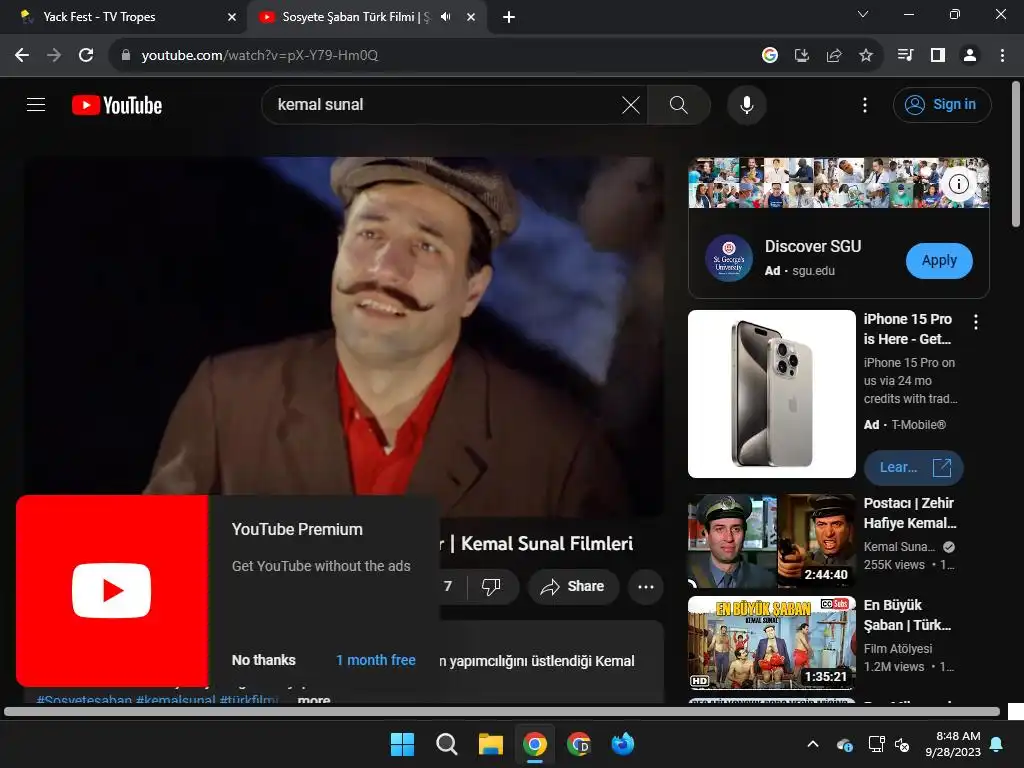Viewport: 1024px width, 768px height.
Task: Go to YouTube home via logo
Action: pos(117,105)
